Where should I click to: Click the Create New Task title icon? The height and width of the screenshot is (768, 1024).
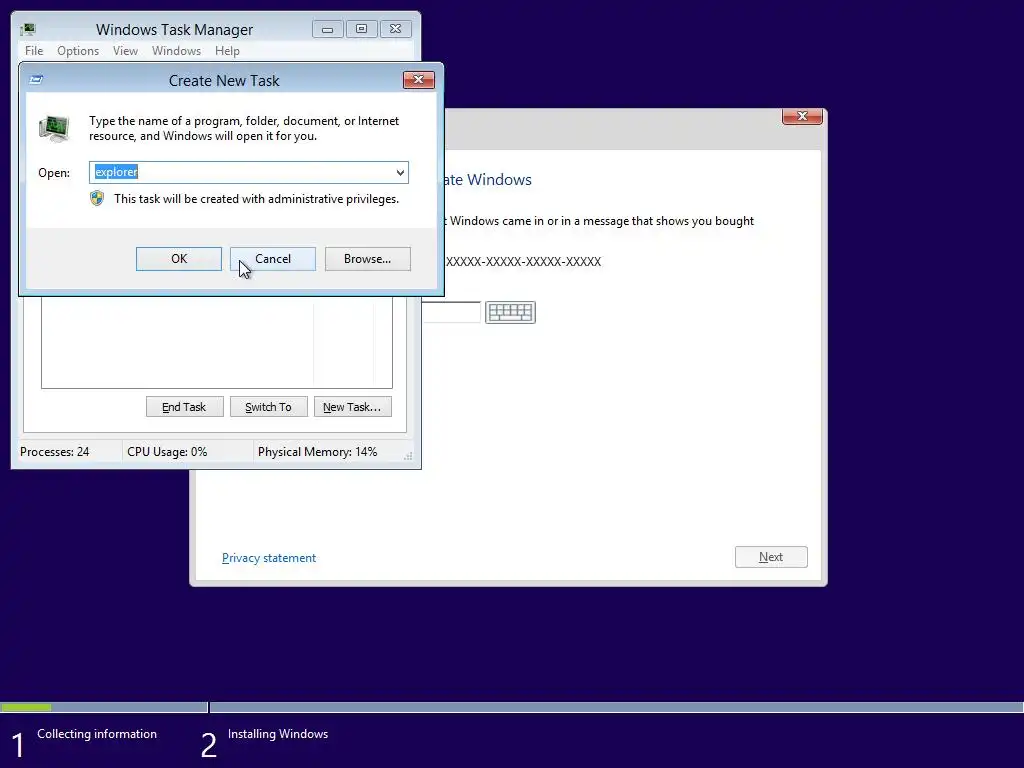point(36,80)
